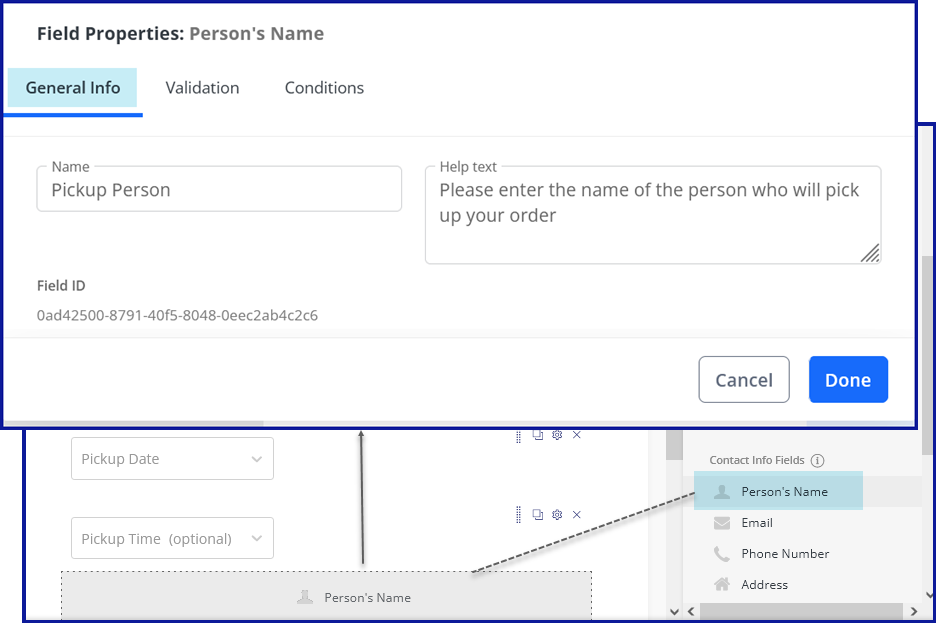This screenshot has height=623, width=936.
Task: Click the Done button
Action: tap(848, 379)
